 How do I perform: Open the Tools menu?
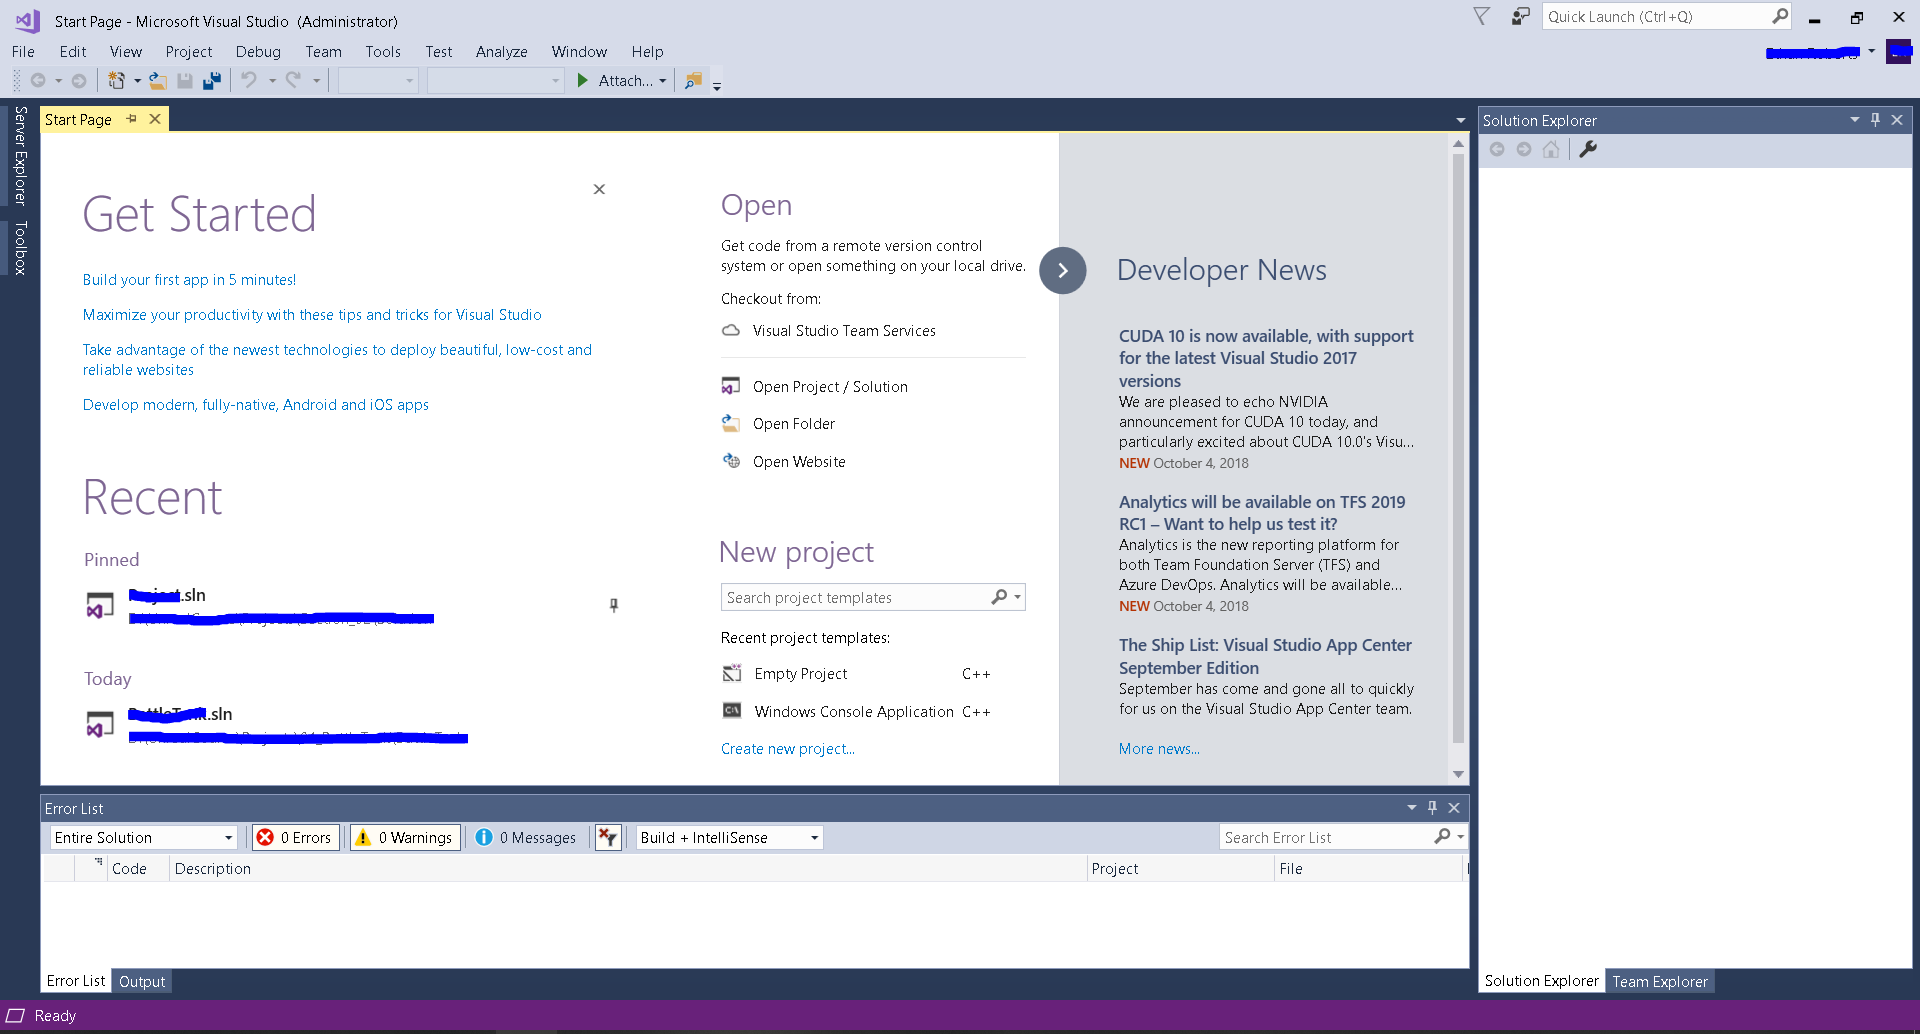pyautogui.click(x=383, y=52)
